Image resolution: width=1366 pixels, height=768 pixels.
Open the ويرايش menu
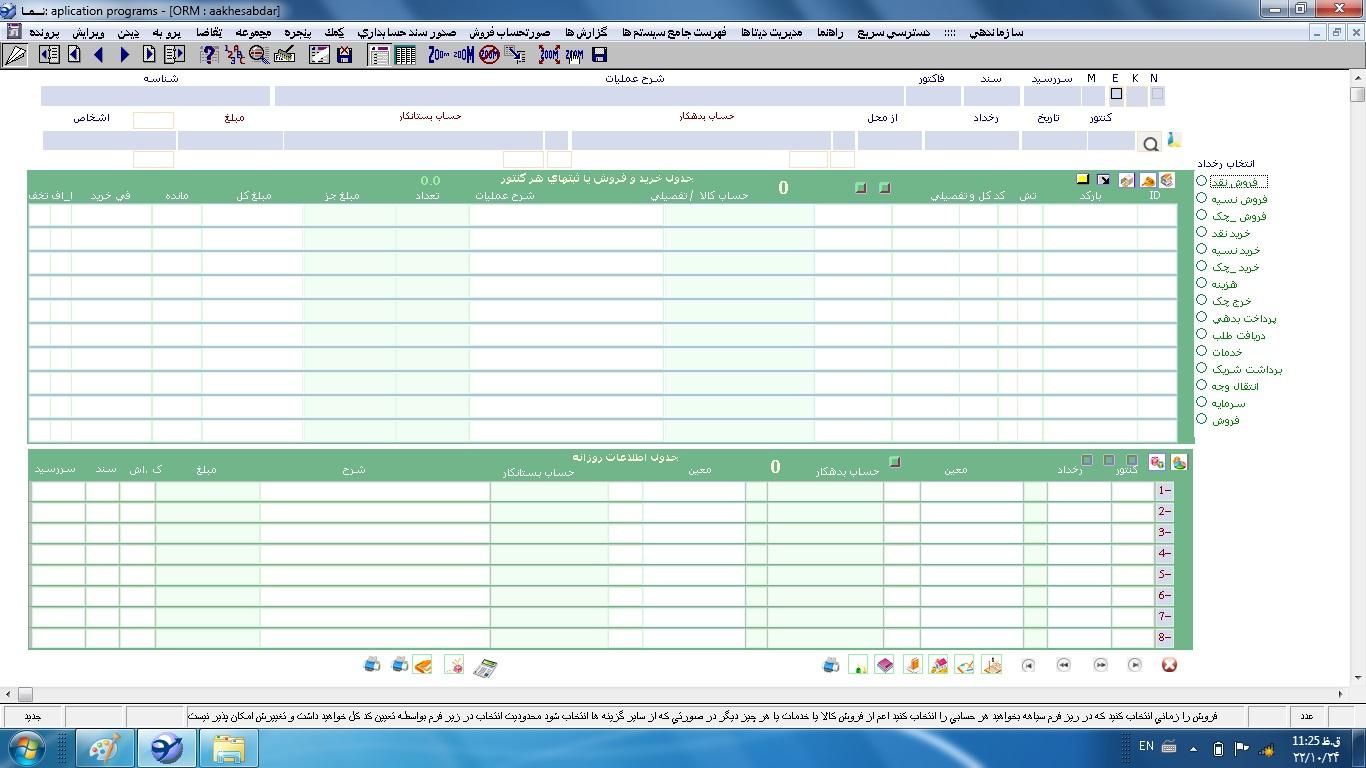point(87,32)
